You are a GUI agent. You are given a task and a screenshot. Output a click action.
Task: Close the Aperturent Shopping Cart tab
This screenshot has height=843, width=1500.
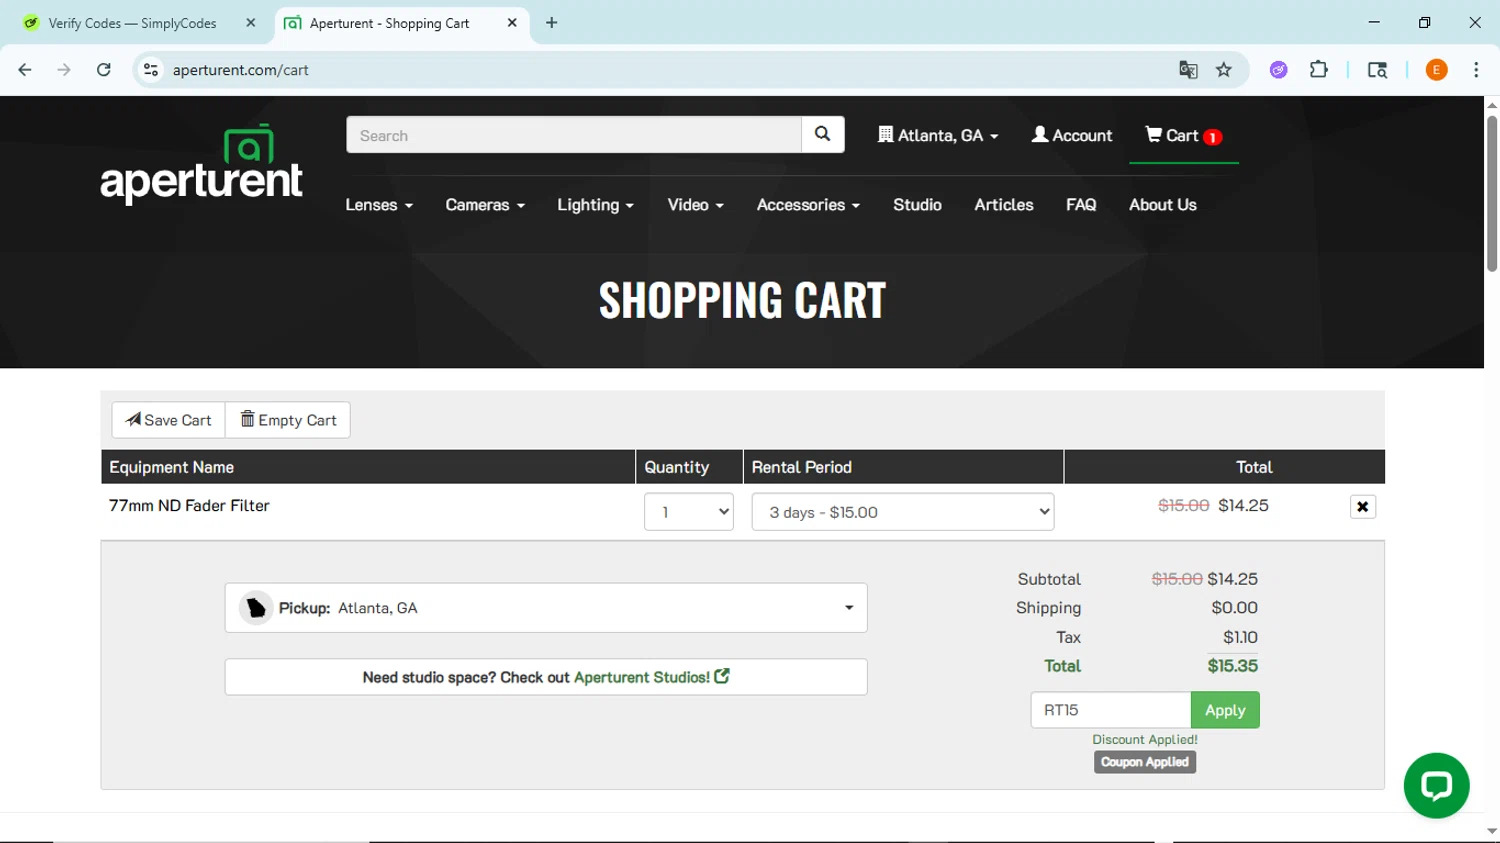[x=512, y=23]
